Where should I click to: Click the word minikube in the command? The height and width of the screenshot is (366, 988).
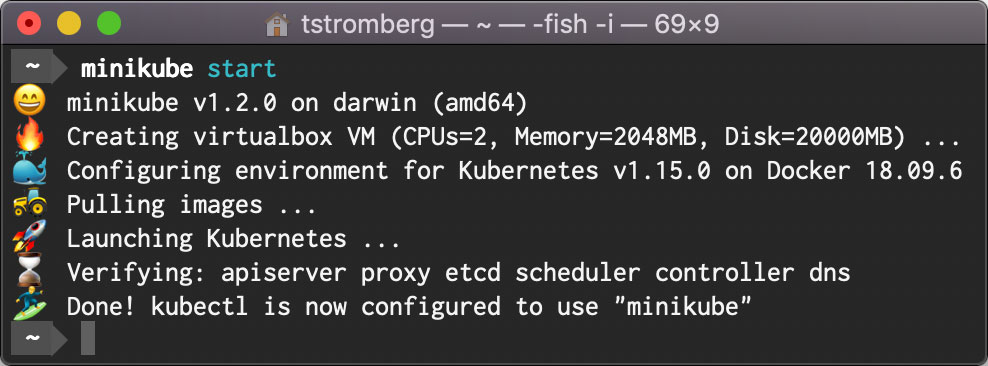tap(137, 69)
